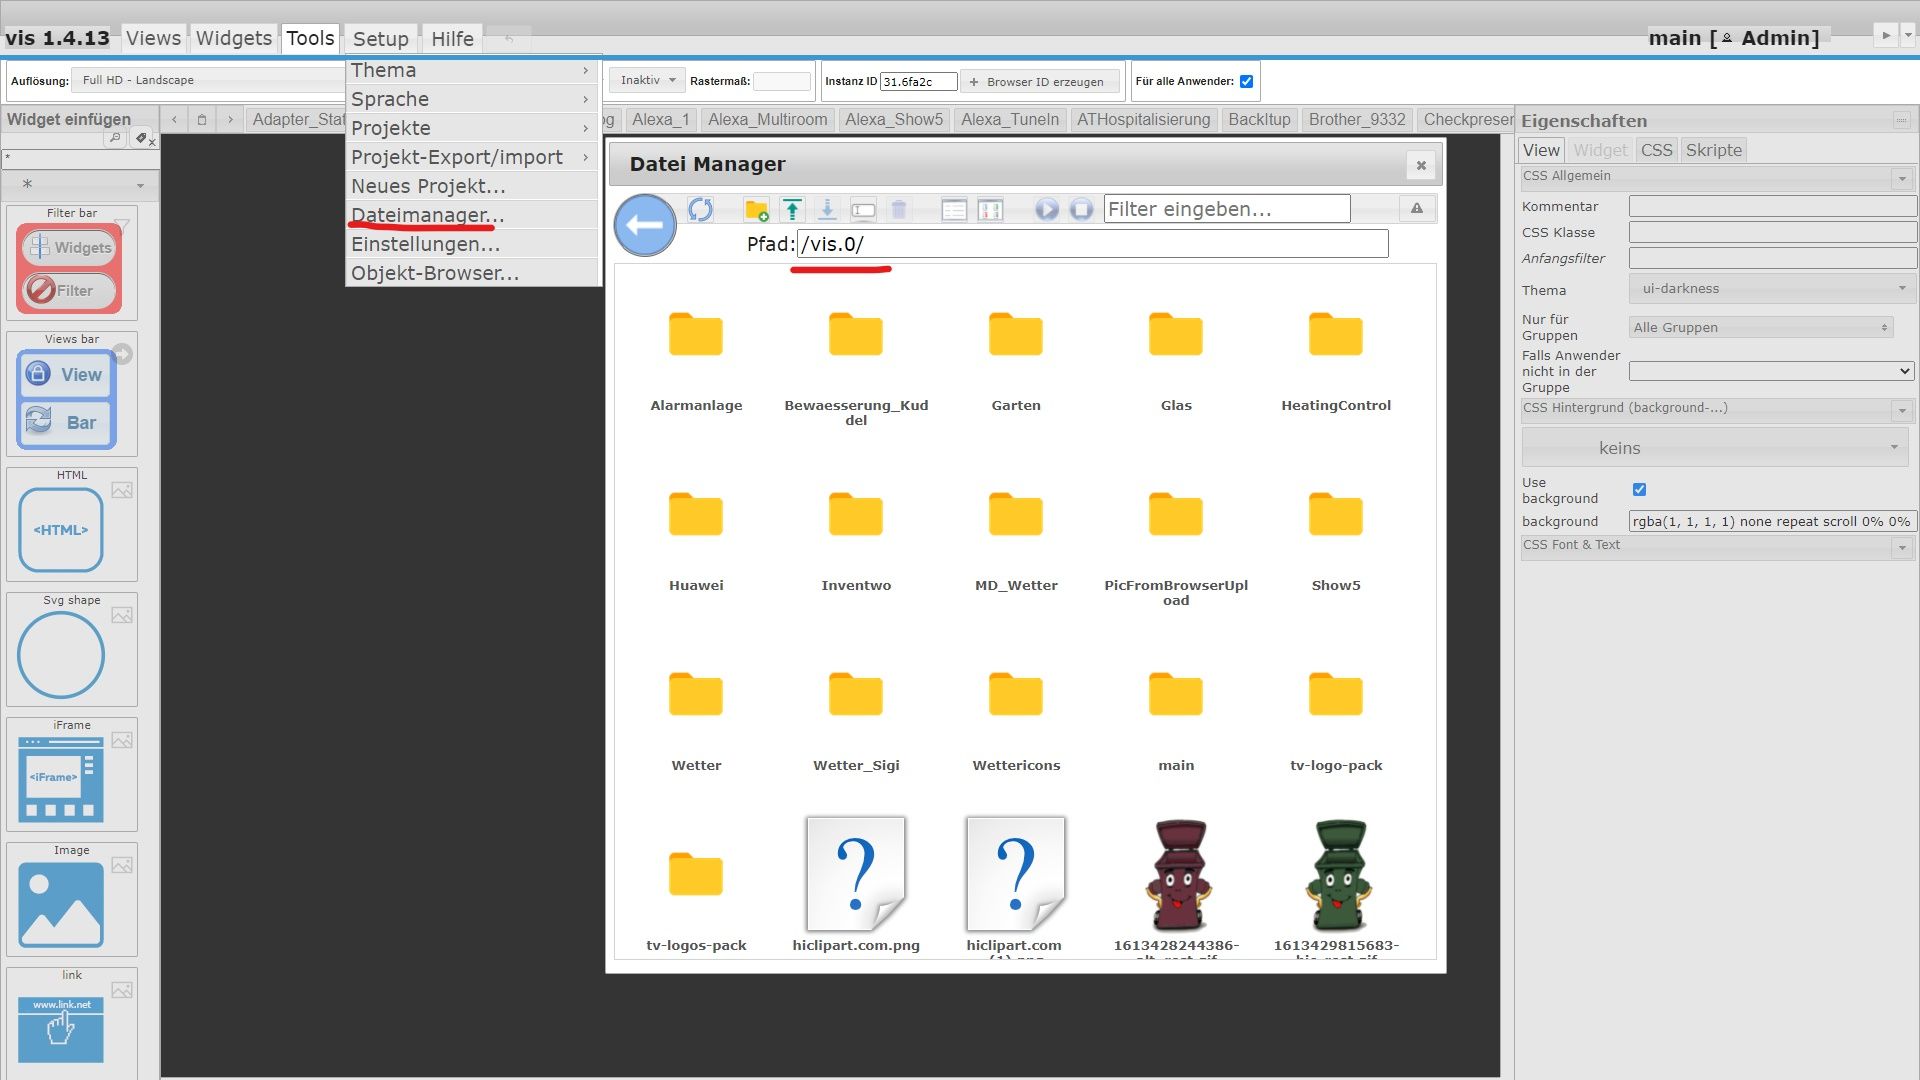Upload a file using the green upload icon
This screenshot has width=1920, height=1080.
pyautogui.click(x=791, y=209)
